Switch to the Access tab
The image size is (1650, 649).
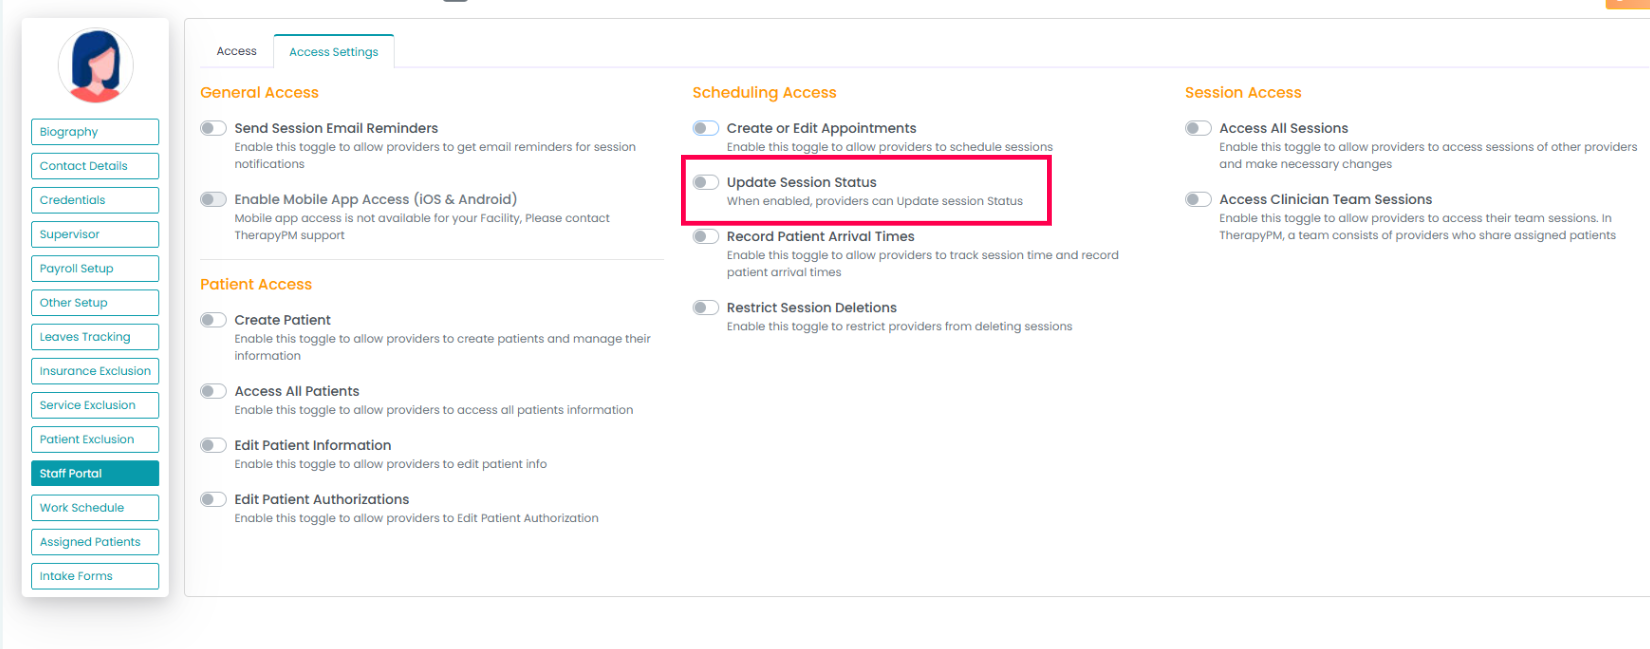pos(236,51)
